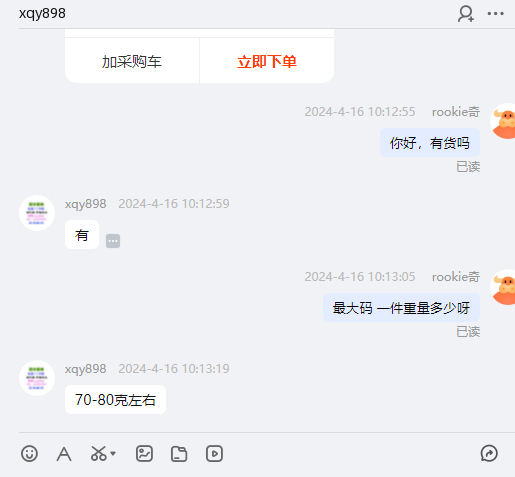Send an image via picture icon
The image size is (515, 477).
point(144,454)
